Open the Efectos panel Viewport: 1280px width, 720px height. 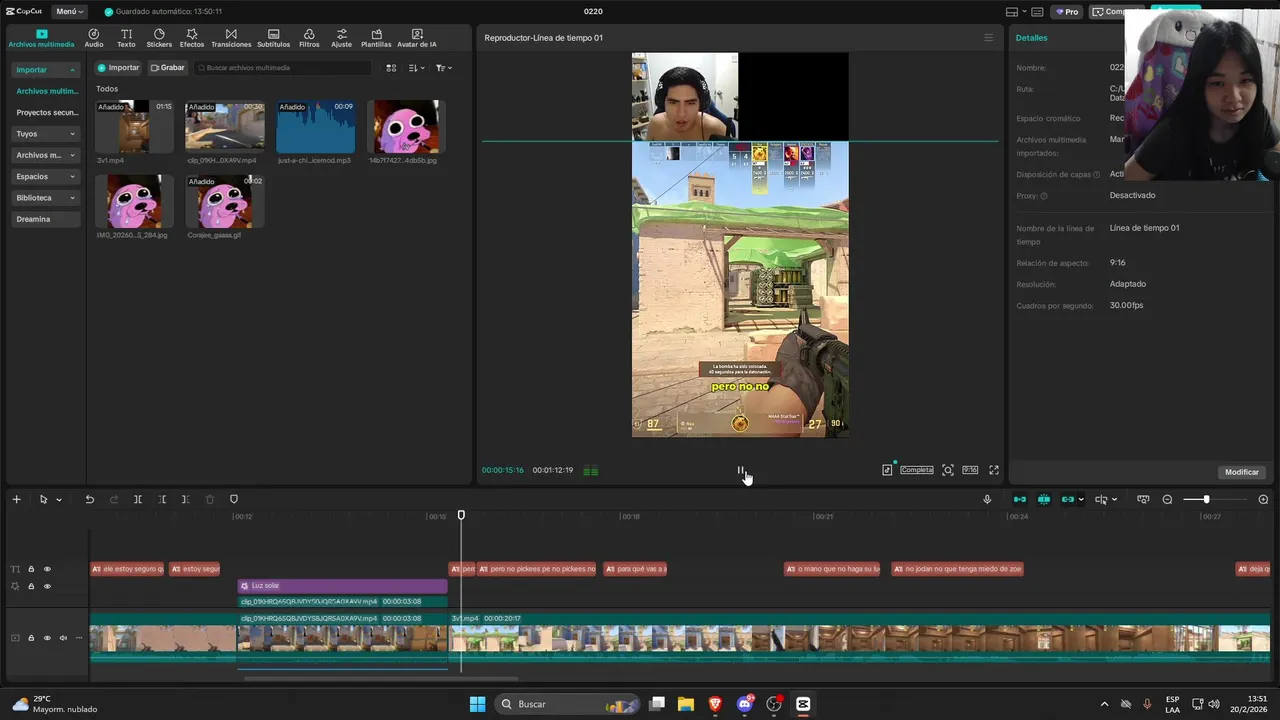point(191,38)
